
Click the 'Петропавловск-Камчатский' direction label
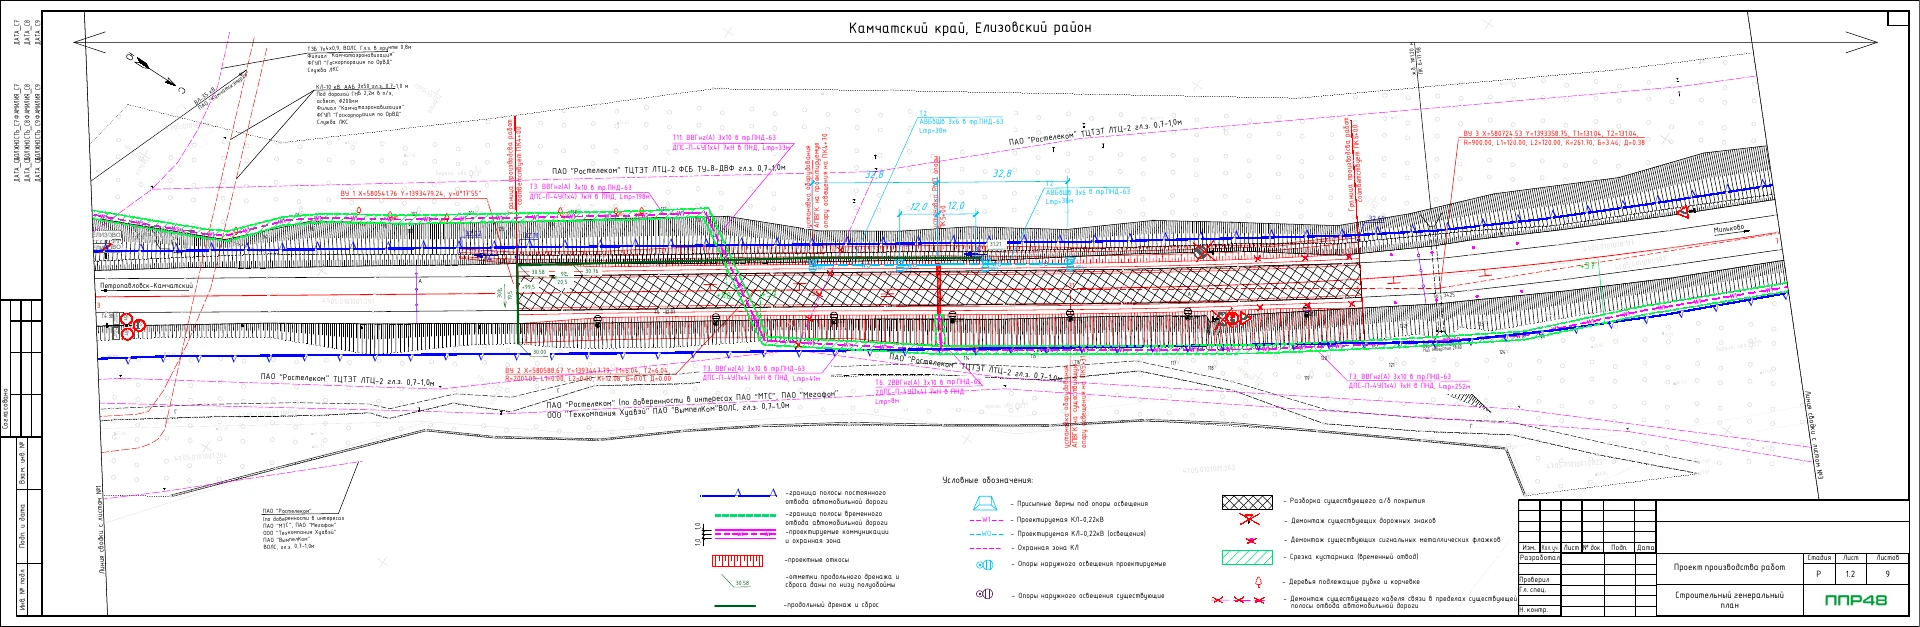pos(146,286)
